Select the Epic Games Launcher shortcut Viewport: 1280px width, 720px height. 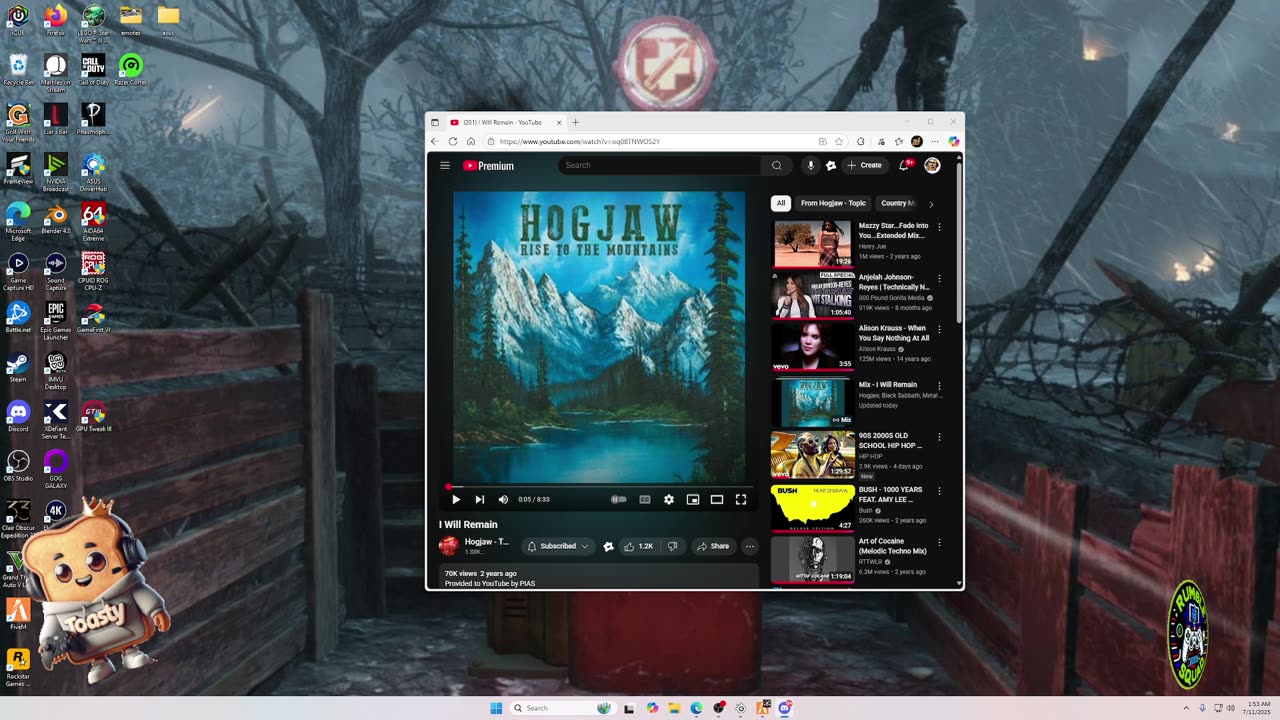[x=55, y=322]
